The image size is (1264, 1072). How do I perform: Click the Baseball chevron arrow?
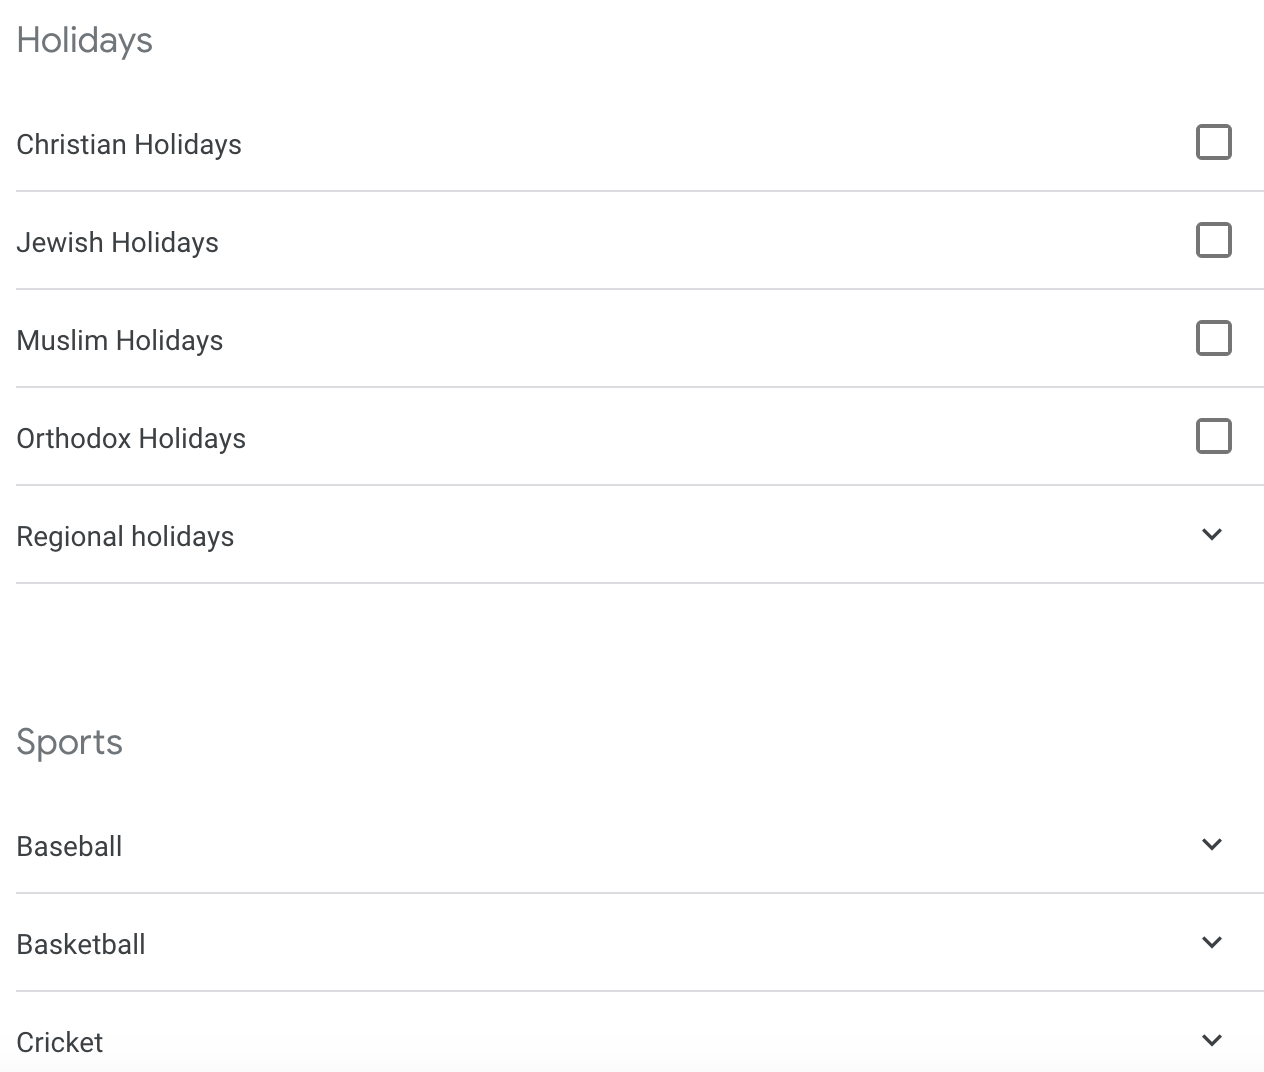[x=1211, y=845]
